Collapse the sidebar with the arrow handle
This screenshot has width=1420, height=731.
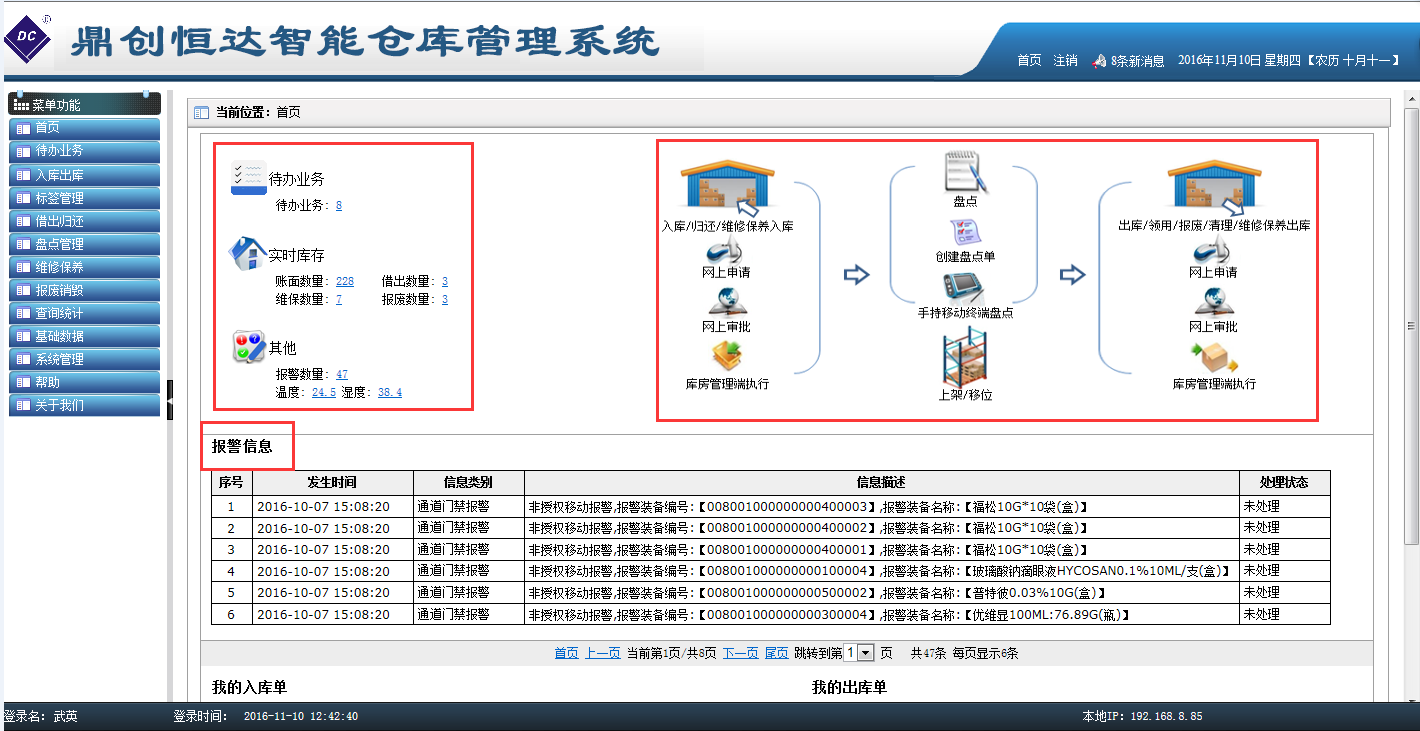pos(170,401)
